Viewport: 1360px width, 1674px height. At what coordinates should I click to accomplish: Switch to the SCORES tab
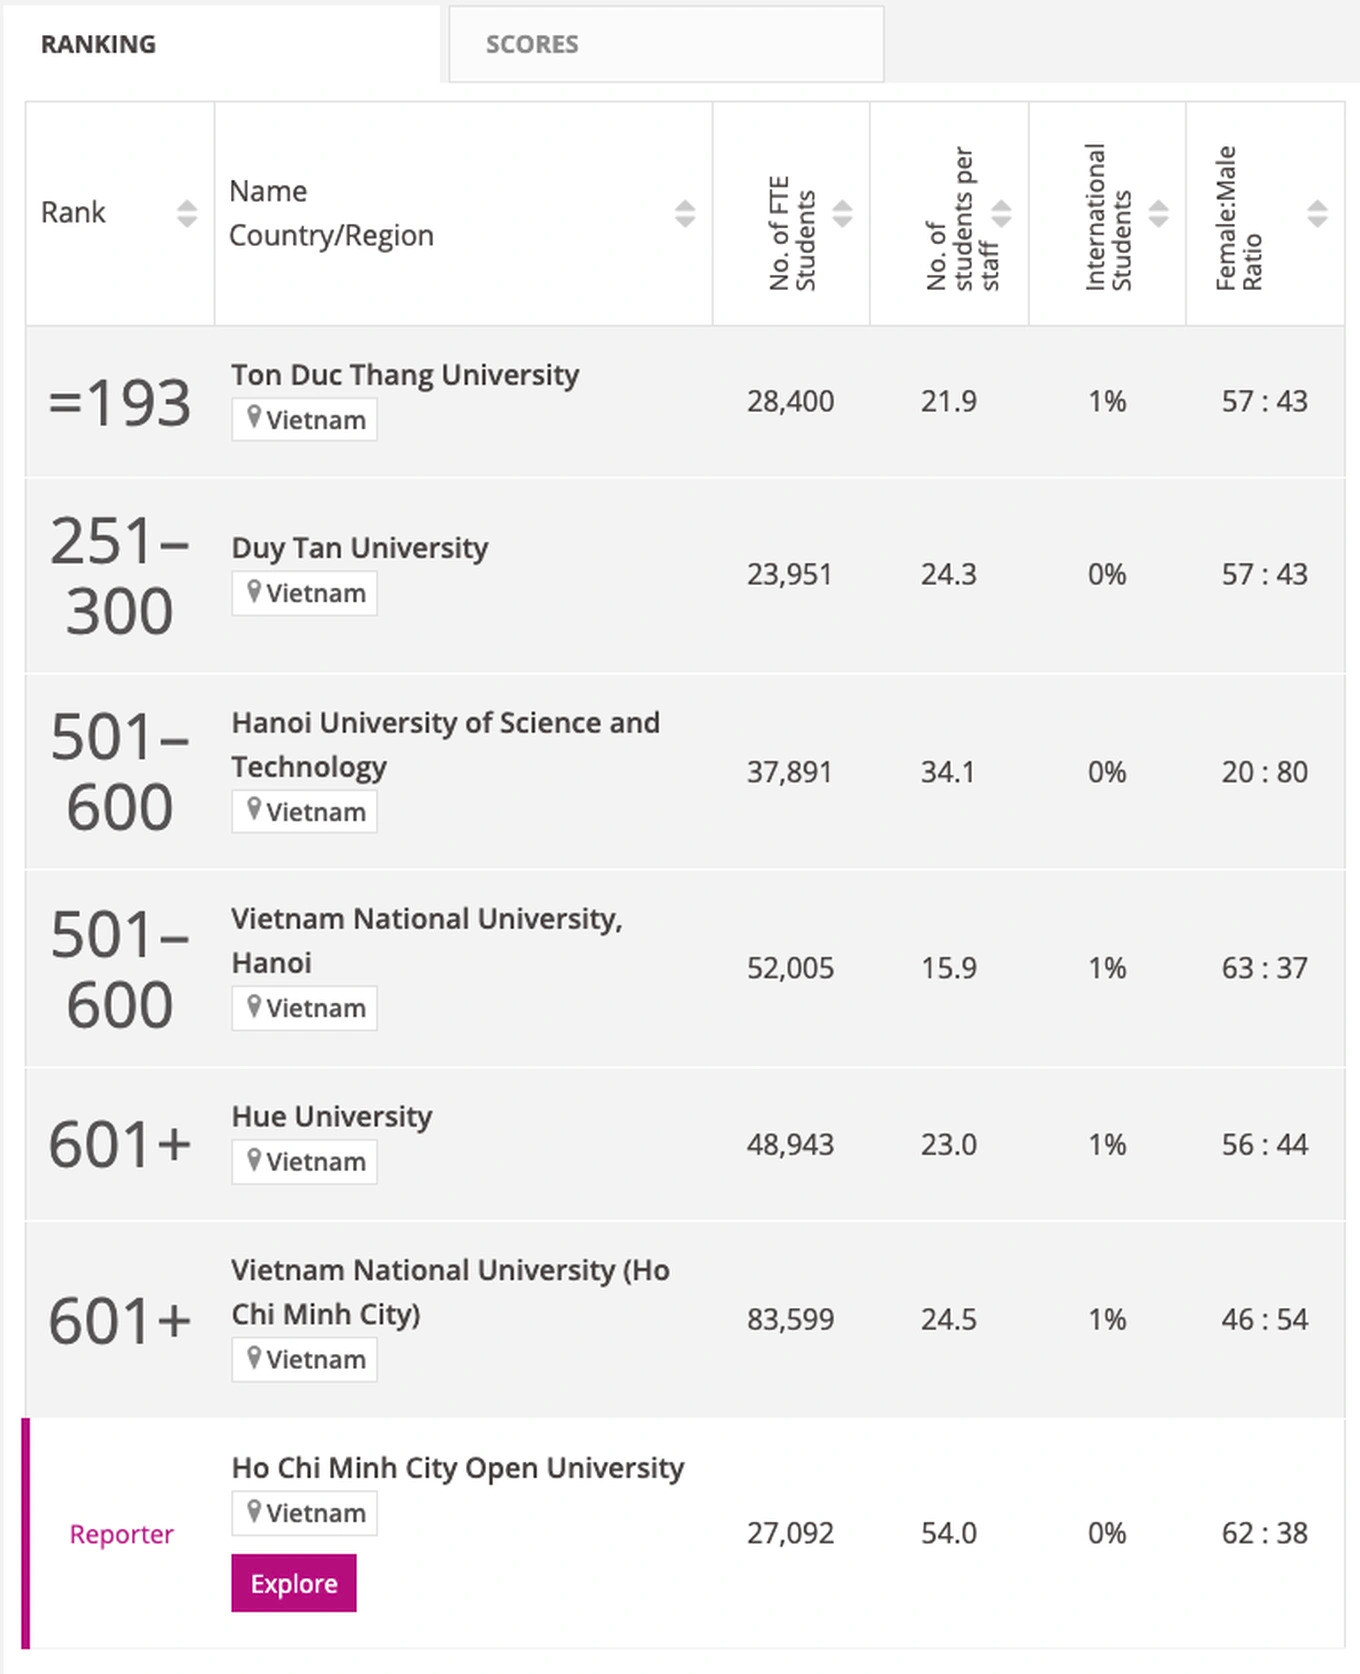tap(532, 45)
